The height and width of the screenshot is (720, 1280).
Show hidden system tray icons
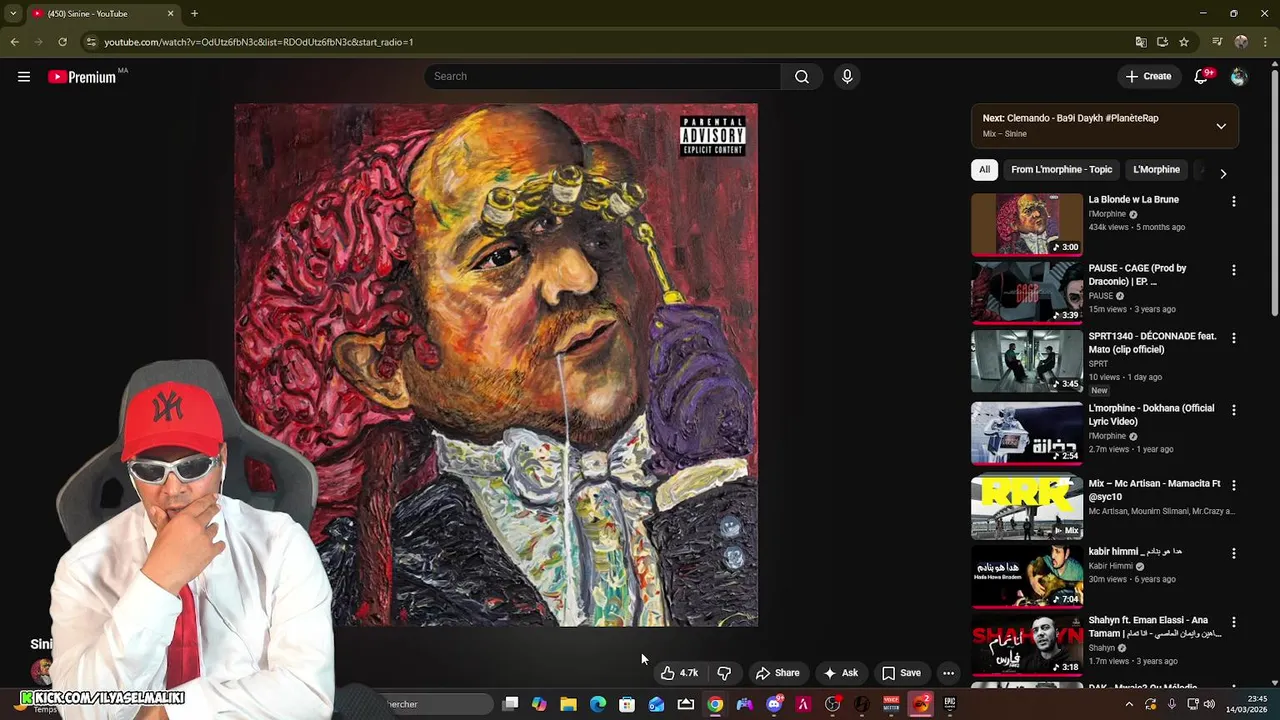1129,704
